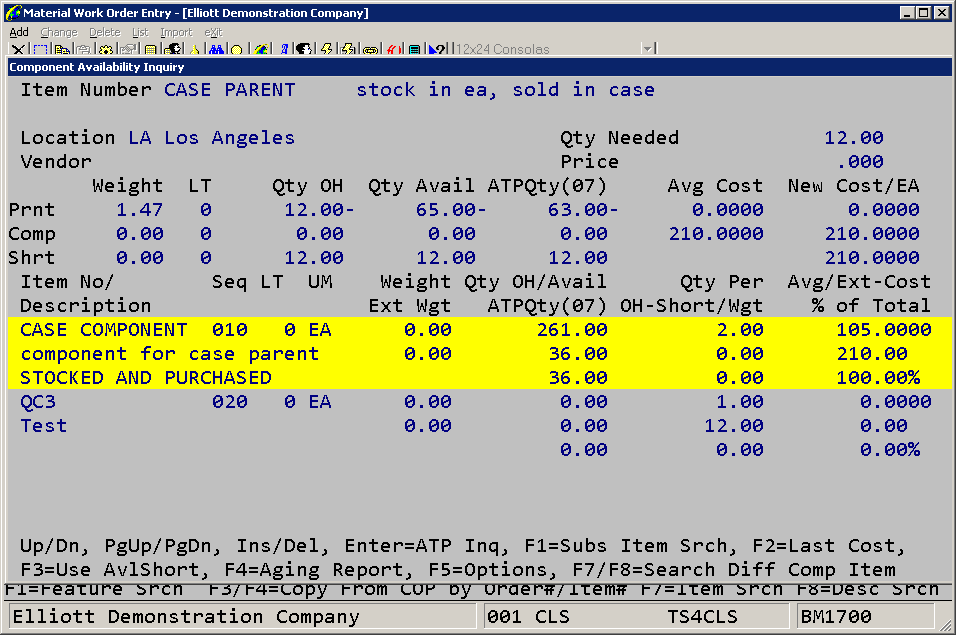Screen dimensions: 956x635
Task: Click the second lightning bolt icon
Action: (348, 50)
